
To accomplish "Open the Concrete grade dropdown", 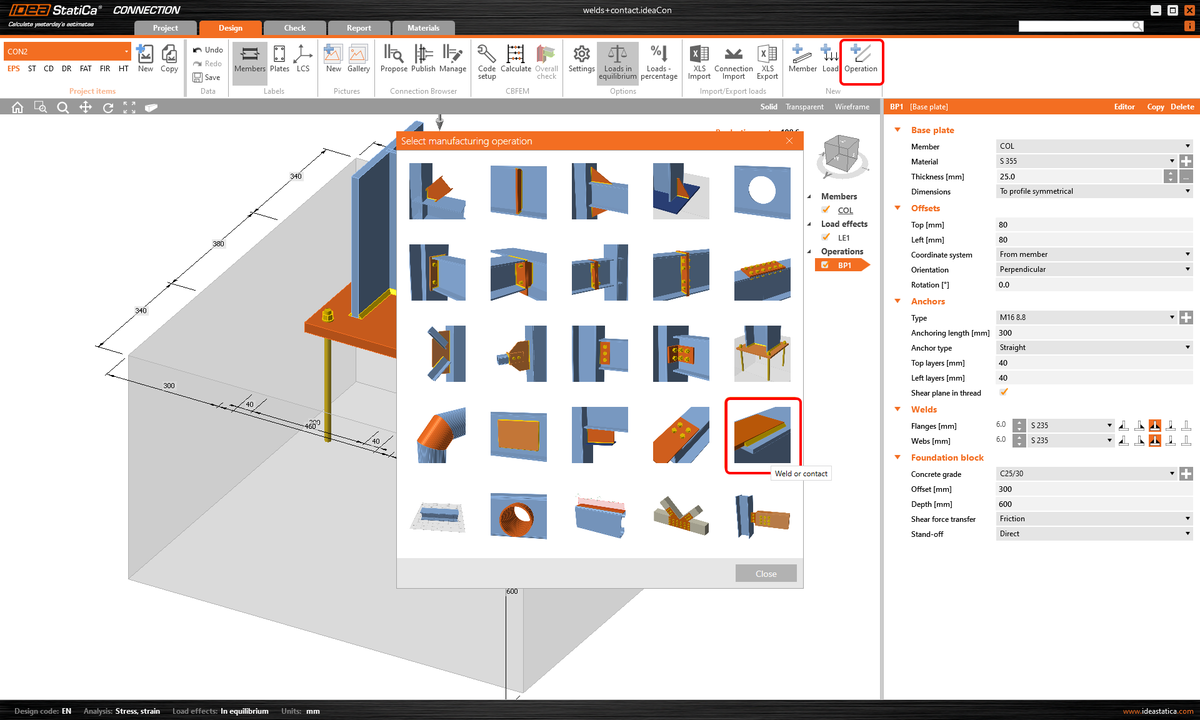I will coord(1173,473).
